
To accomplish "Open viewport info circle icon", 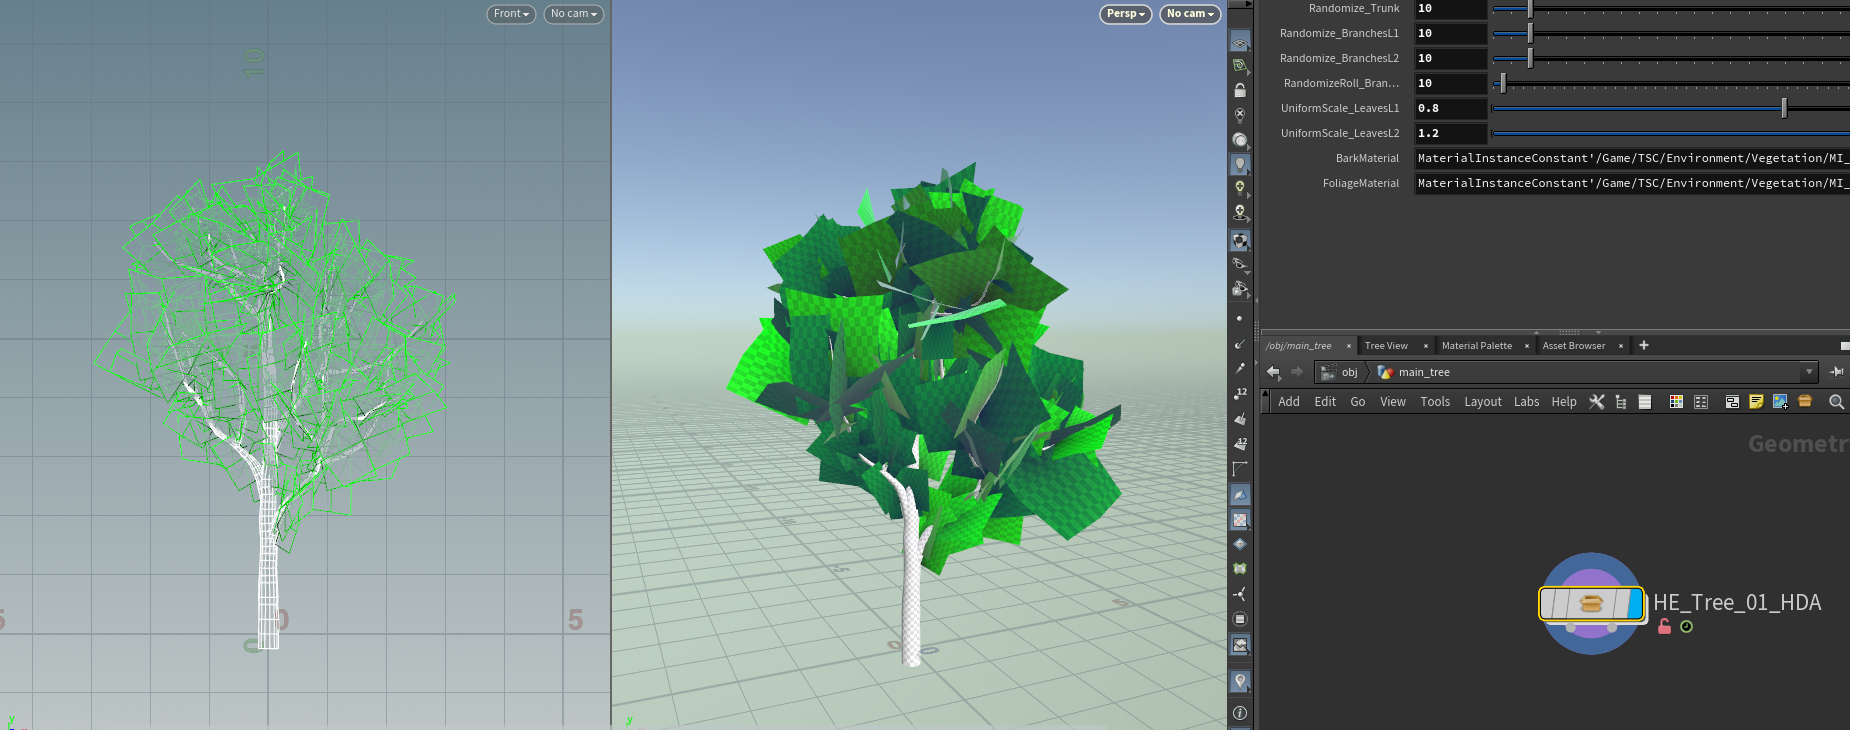I will (1240, 713).
